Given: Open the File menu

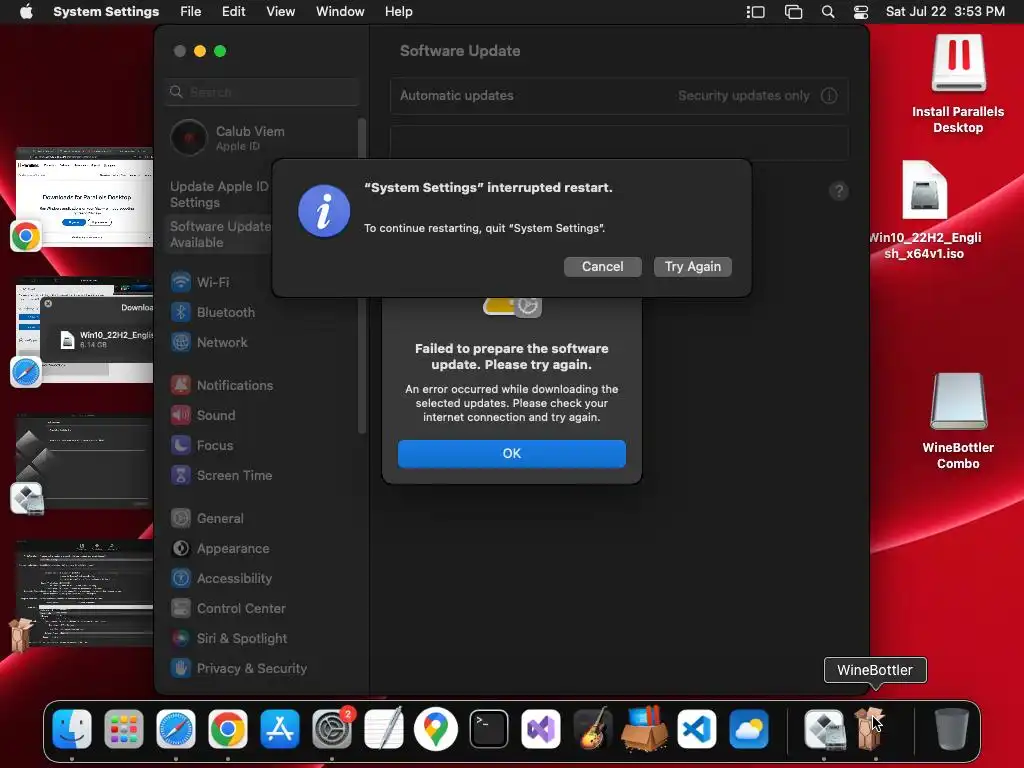Looking at the screenshot, I should (x=191, y=12).
